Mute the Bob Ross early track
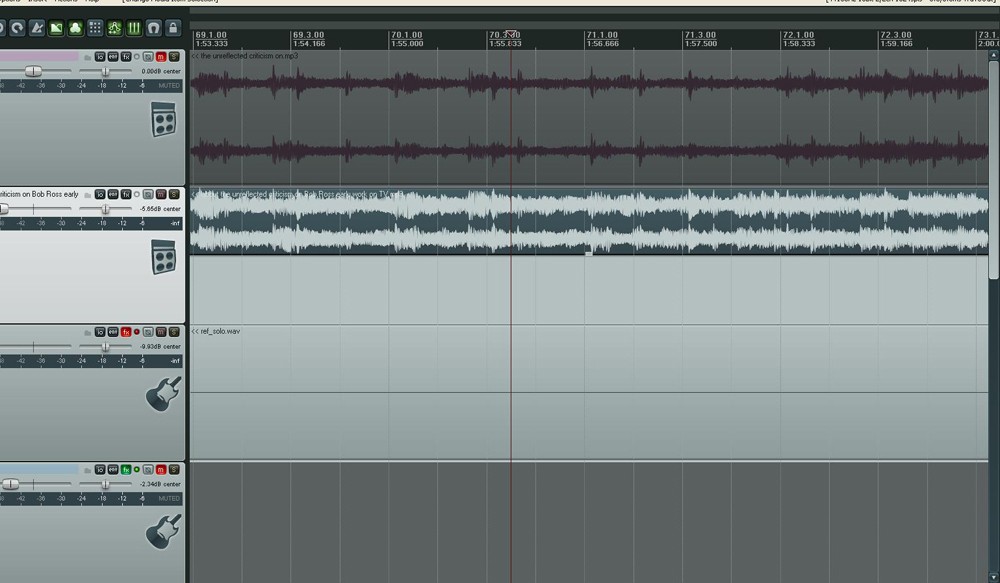The height and width of the screenshot is (583, 1000). click(161, 194)
